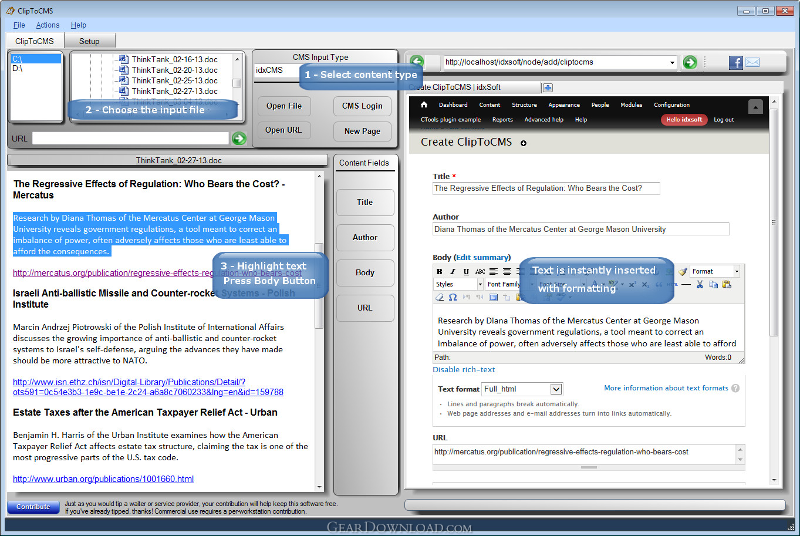Image resolution: width=800 pixels, height=536 pixels.
Task: Click the Open URL button
Action: tap(284, 131)
